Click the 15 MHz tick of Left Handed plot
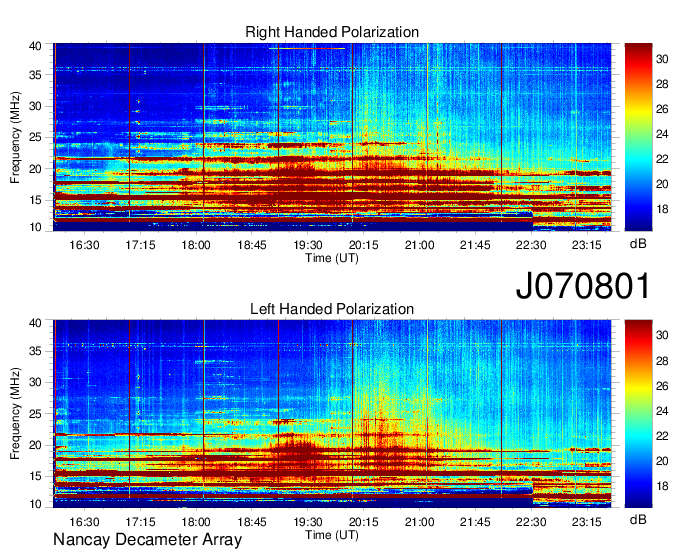680x552 pixels. (x=35, y=477)
